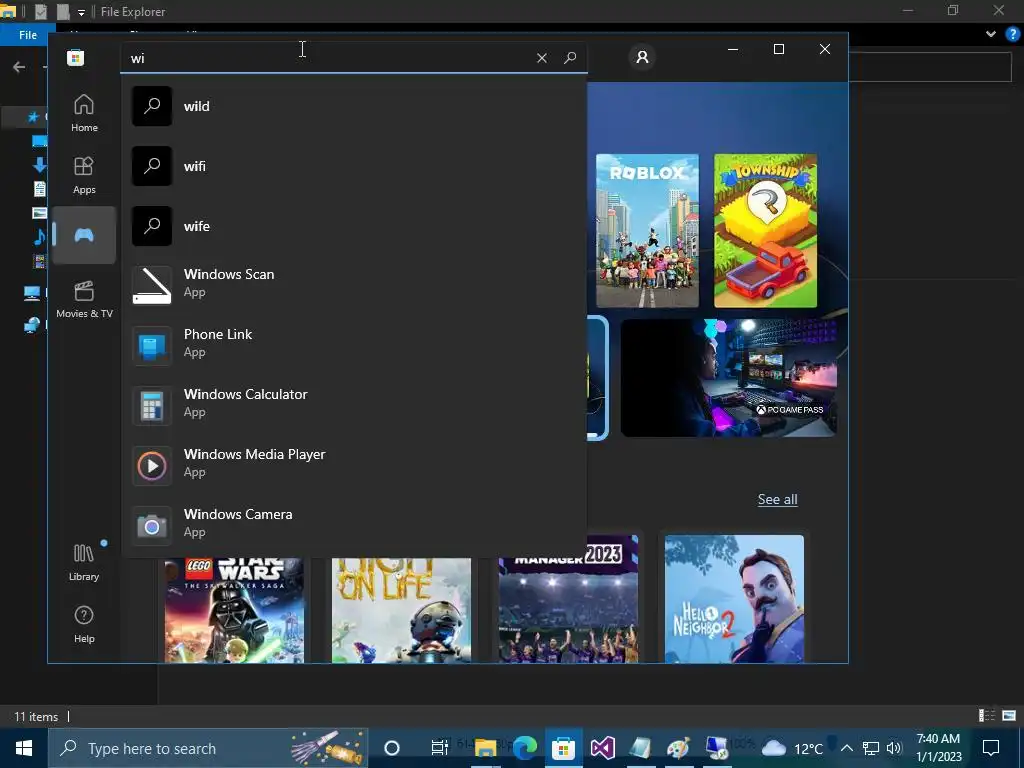Open the network status tray icon
Viewport: 1024px width, 768px height.
point(871,748)
